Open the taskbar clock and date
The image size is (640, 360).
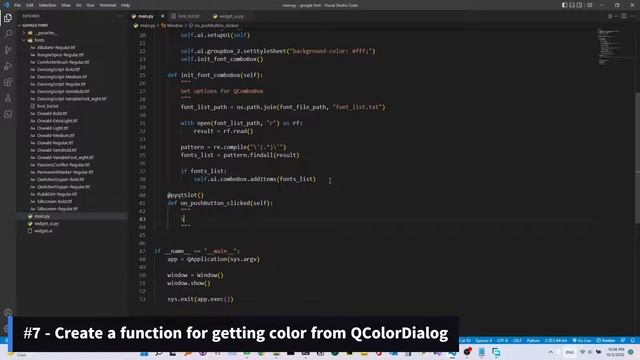(x=616, y=352)
